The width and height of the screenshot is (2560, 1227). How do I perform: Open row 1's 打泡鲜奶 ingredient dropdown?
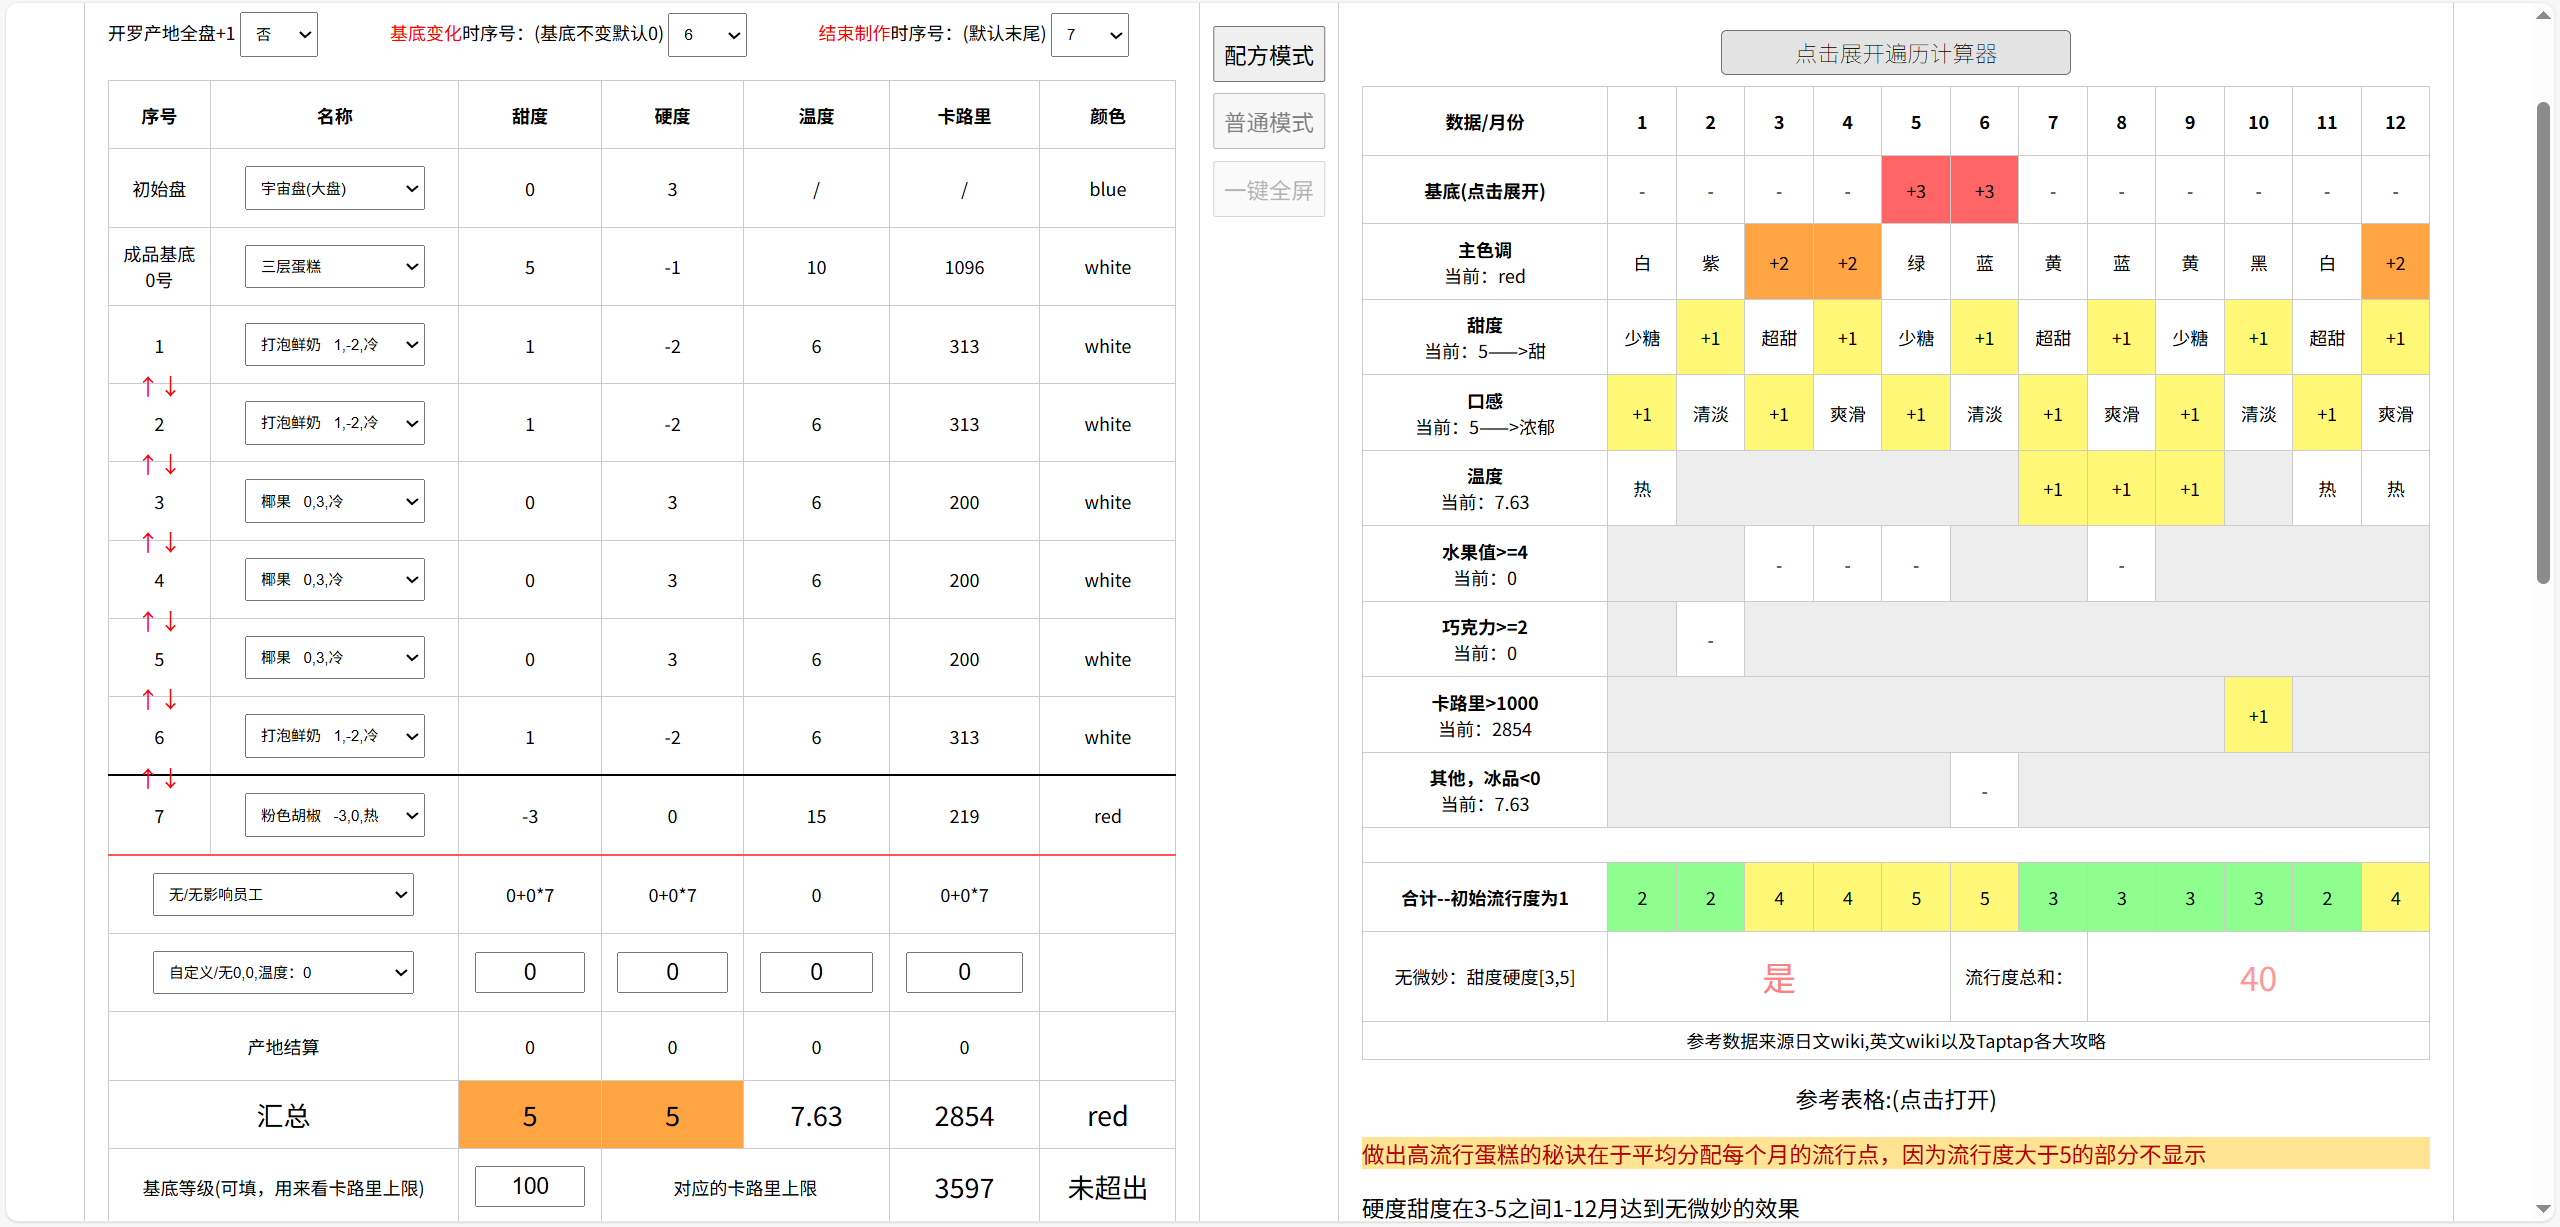coord(335,344)
